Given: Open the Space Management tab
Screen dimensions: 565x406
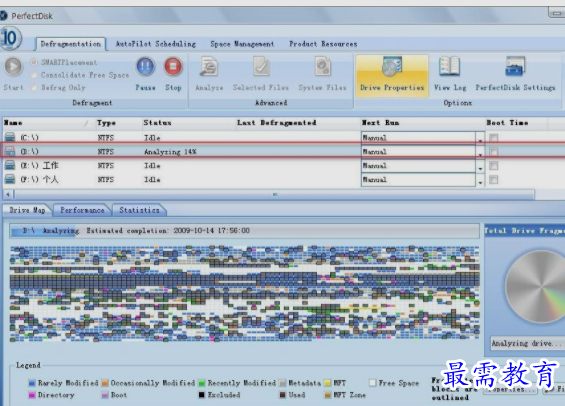Looking at the screenshot, I should 242,44.
